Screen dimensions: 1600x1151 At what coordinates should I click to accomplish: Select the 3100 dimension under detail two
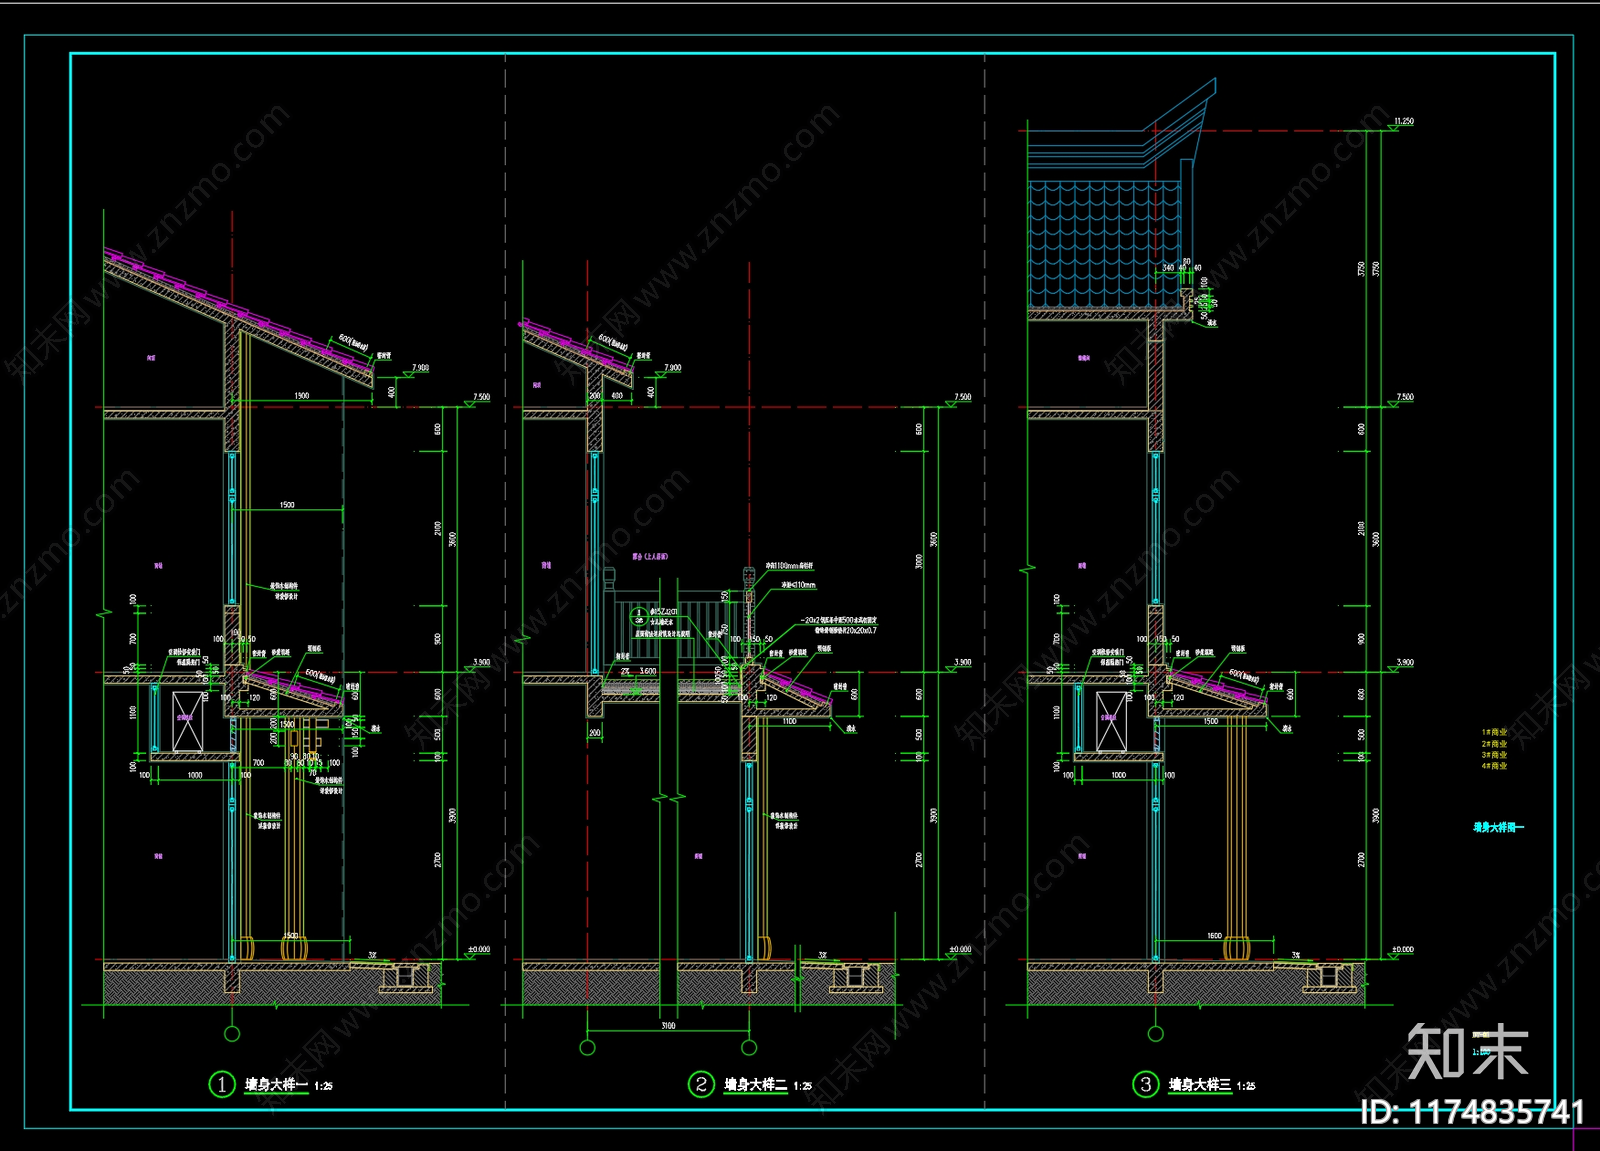point(668,1026)
